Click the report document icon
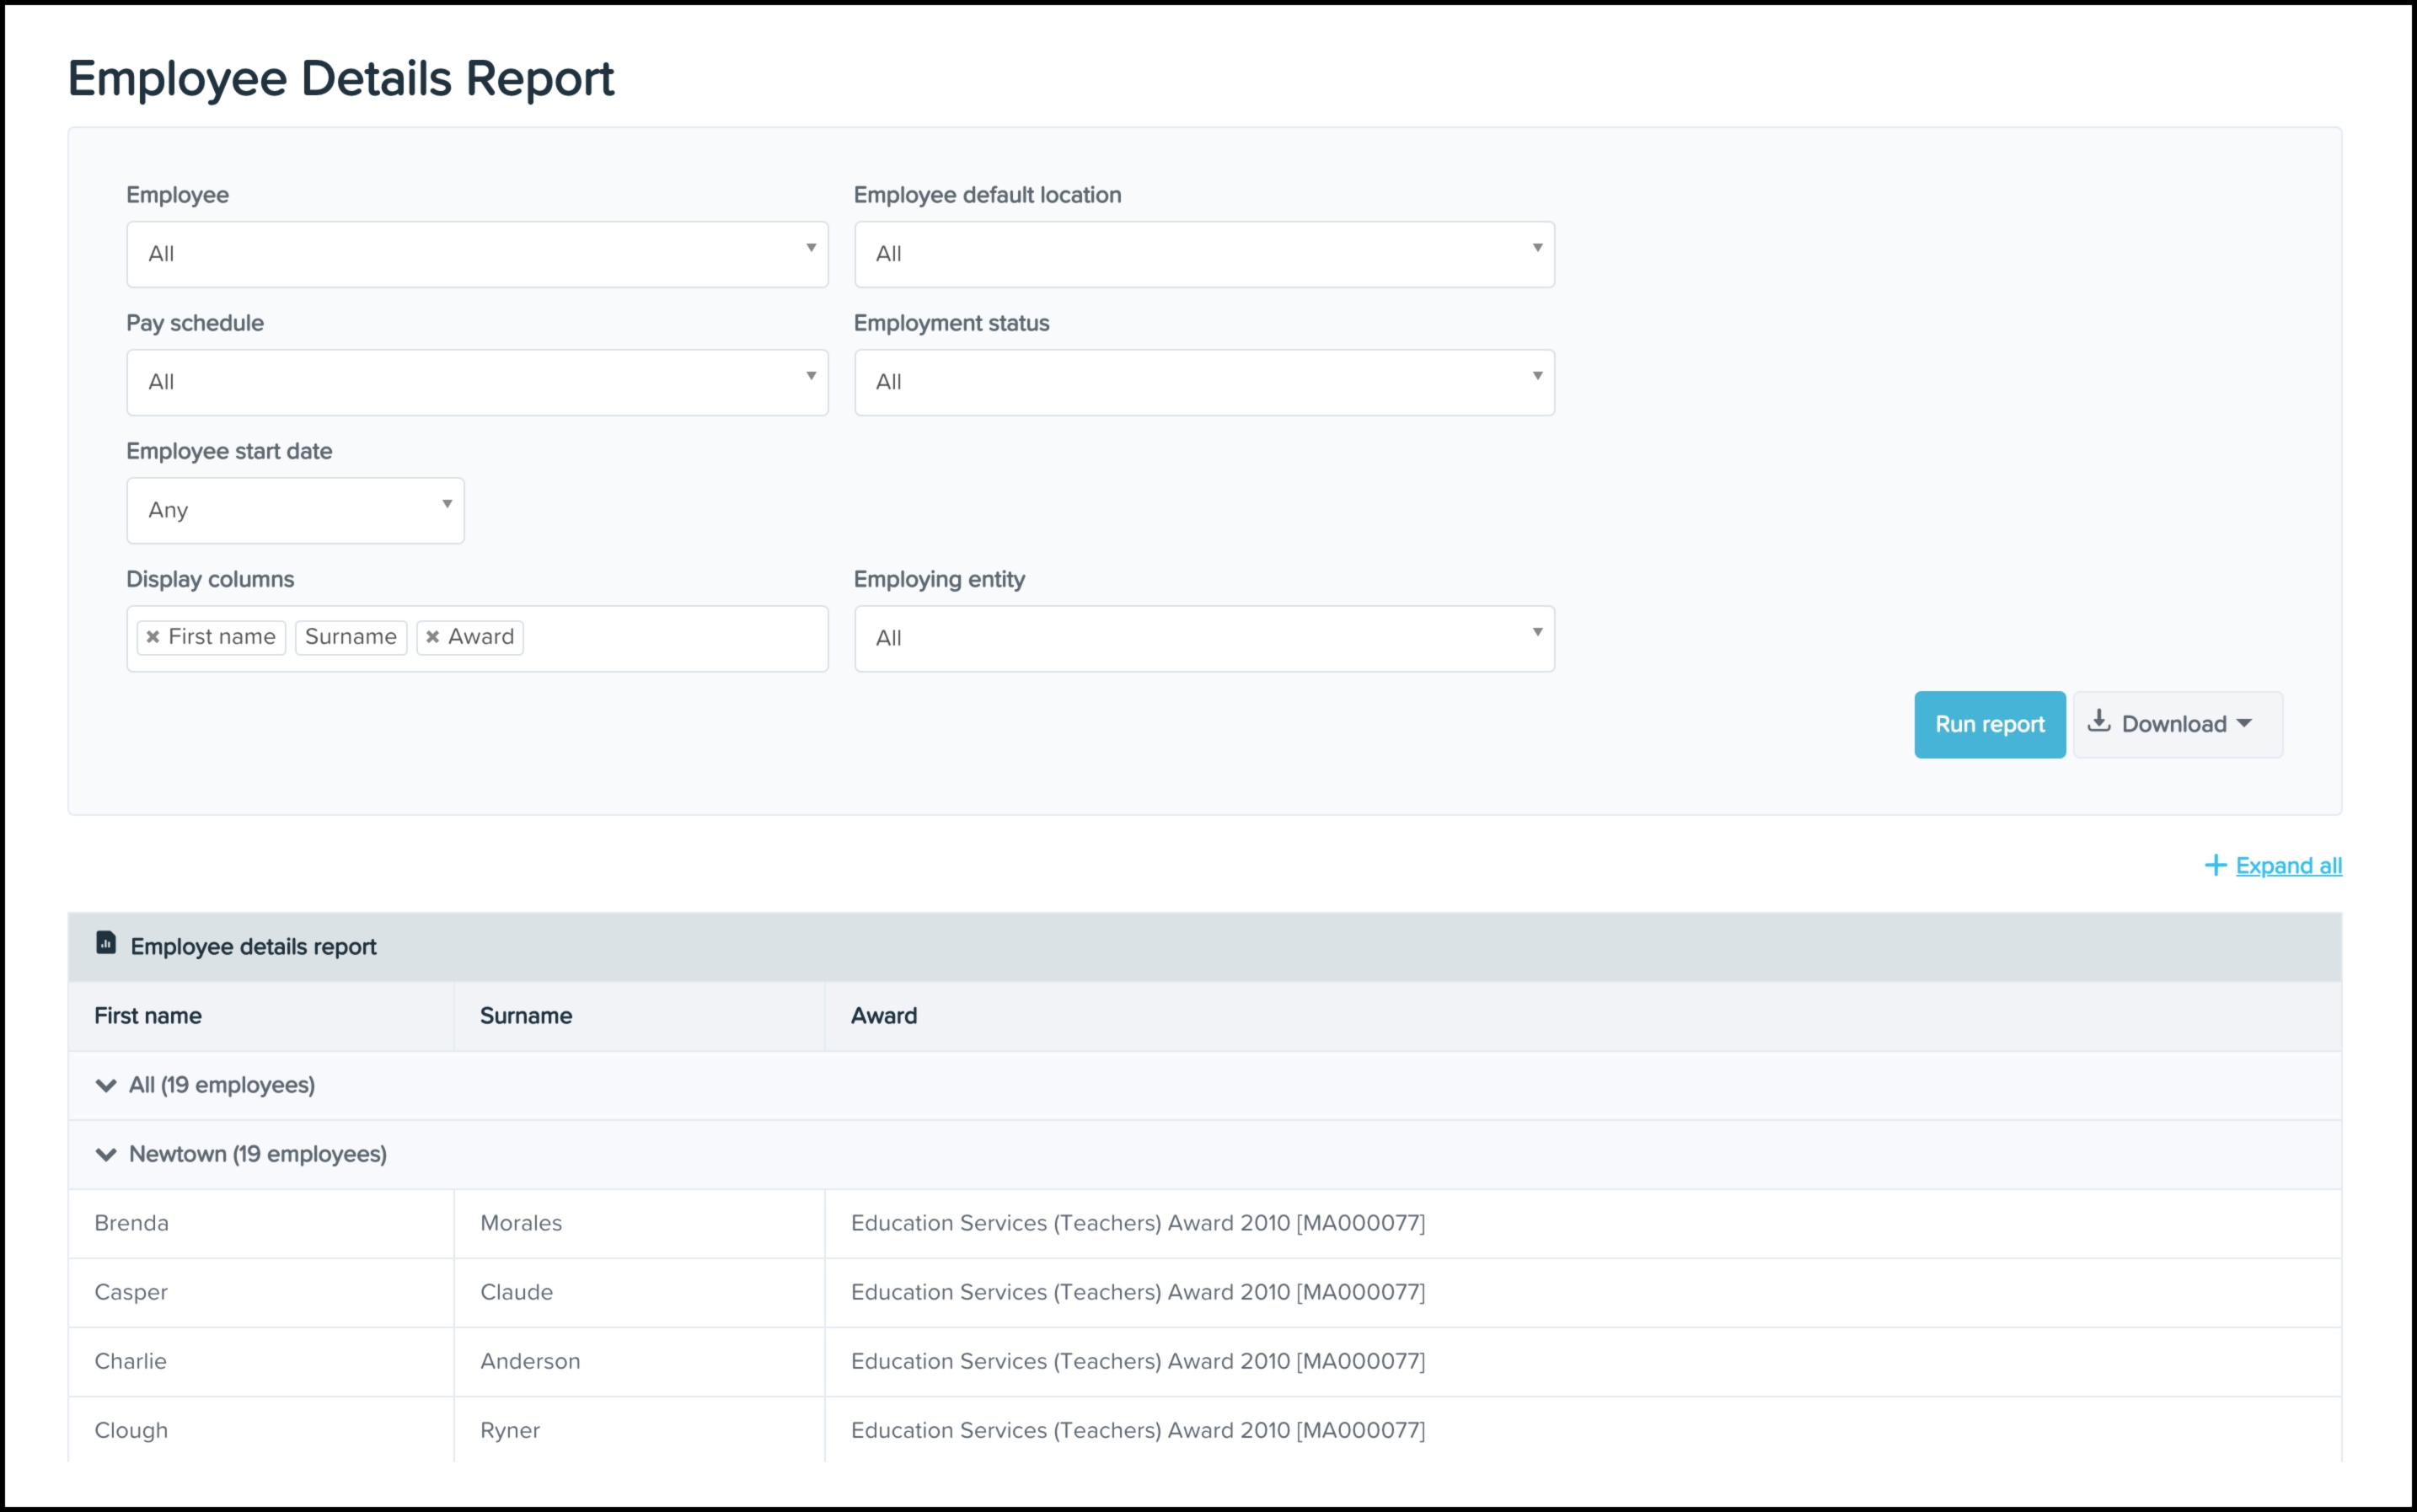2417x1512 pixels. click(106, 943)
